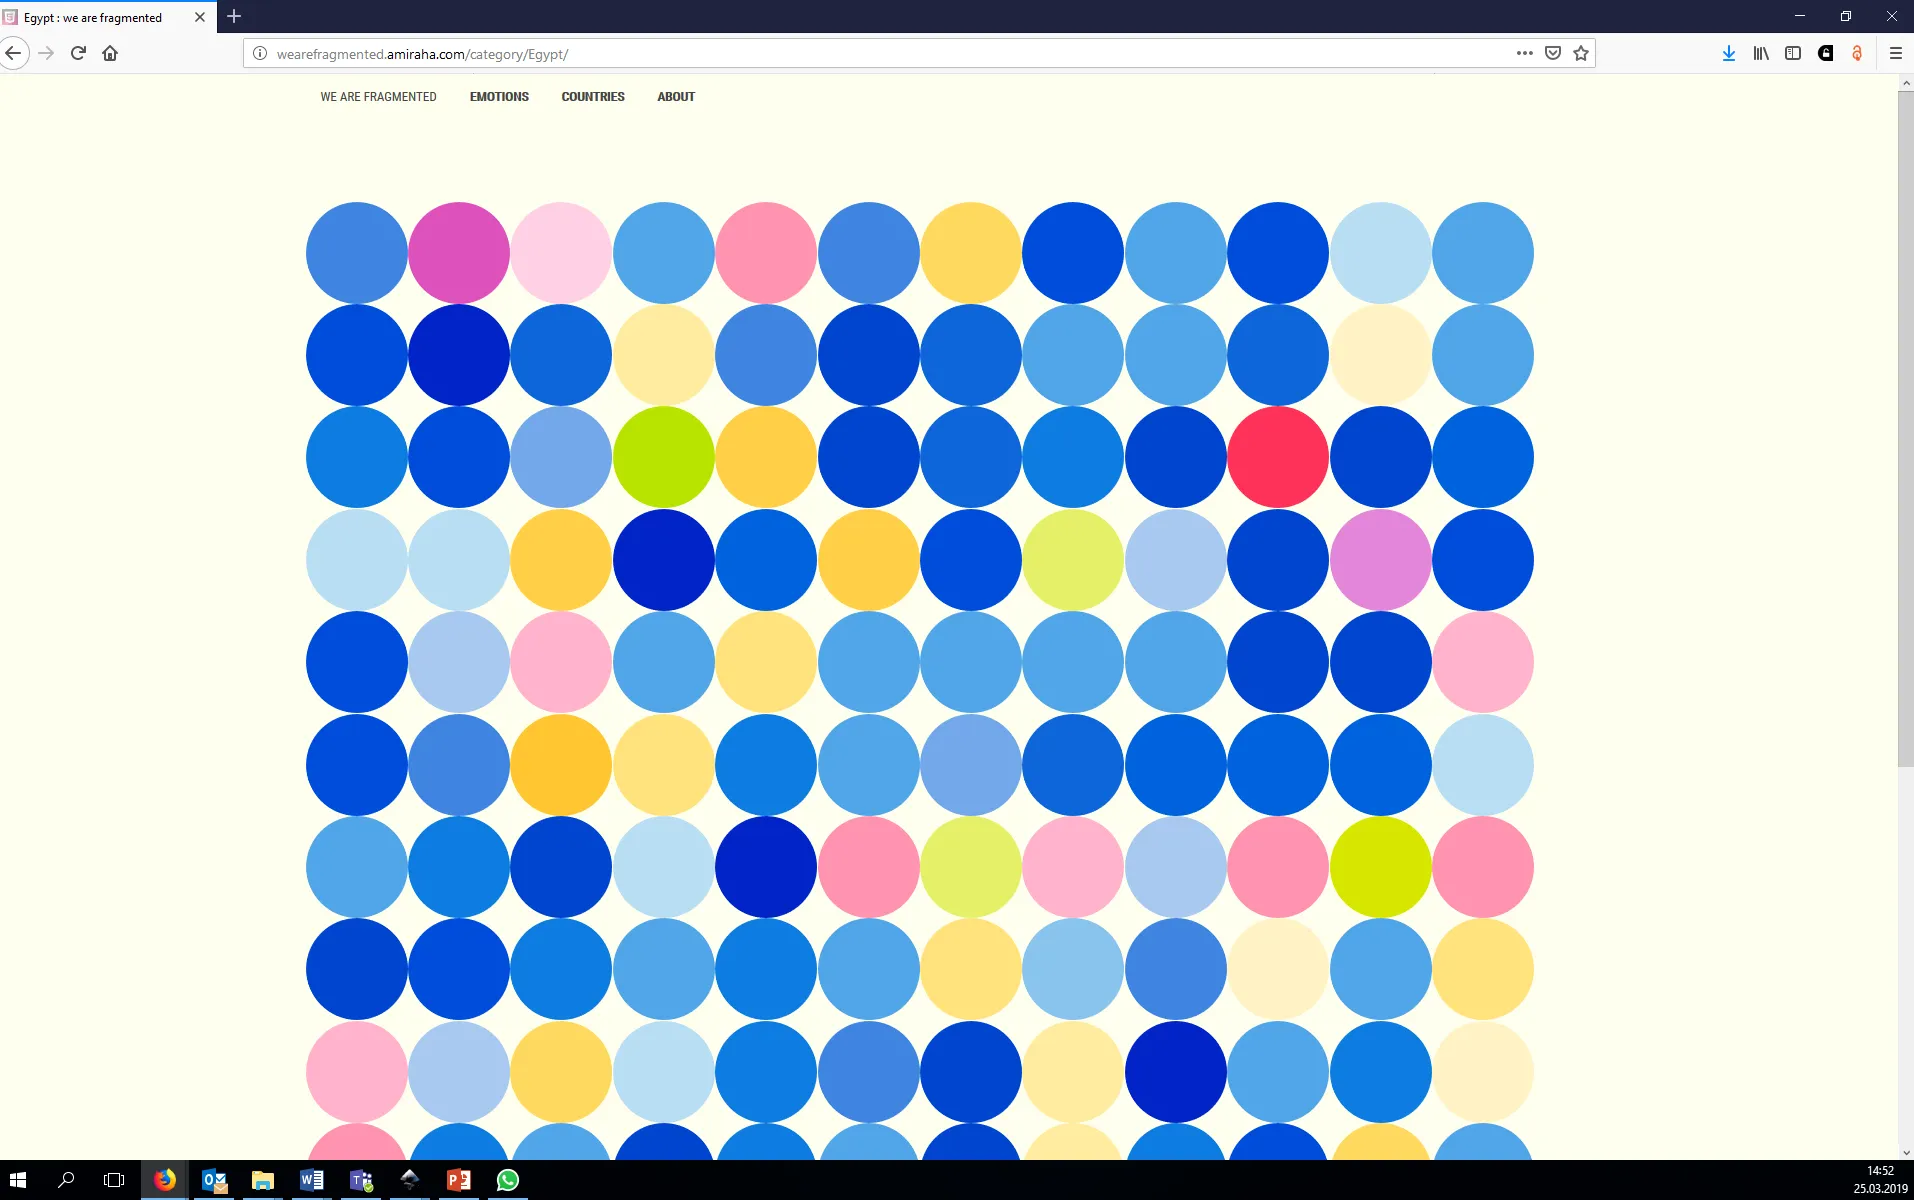Screen dimensions: 1914x1200
Task: Open WhatsApp from the taskbar
Action: (x=508, y=1180)
